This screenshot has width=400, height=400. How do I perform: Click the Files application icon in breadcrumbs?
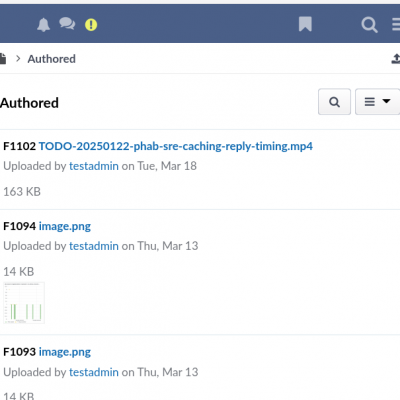click(x=3, y=59)
